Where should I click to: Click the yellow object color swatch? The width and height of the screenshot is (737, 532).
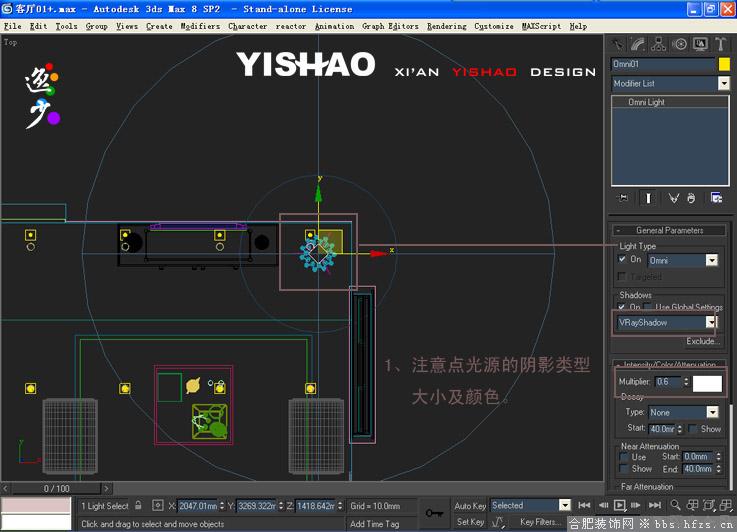click(x=724, y=64)
